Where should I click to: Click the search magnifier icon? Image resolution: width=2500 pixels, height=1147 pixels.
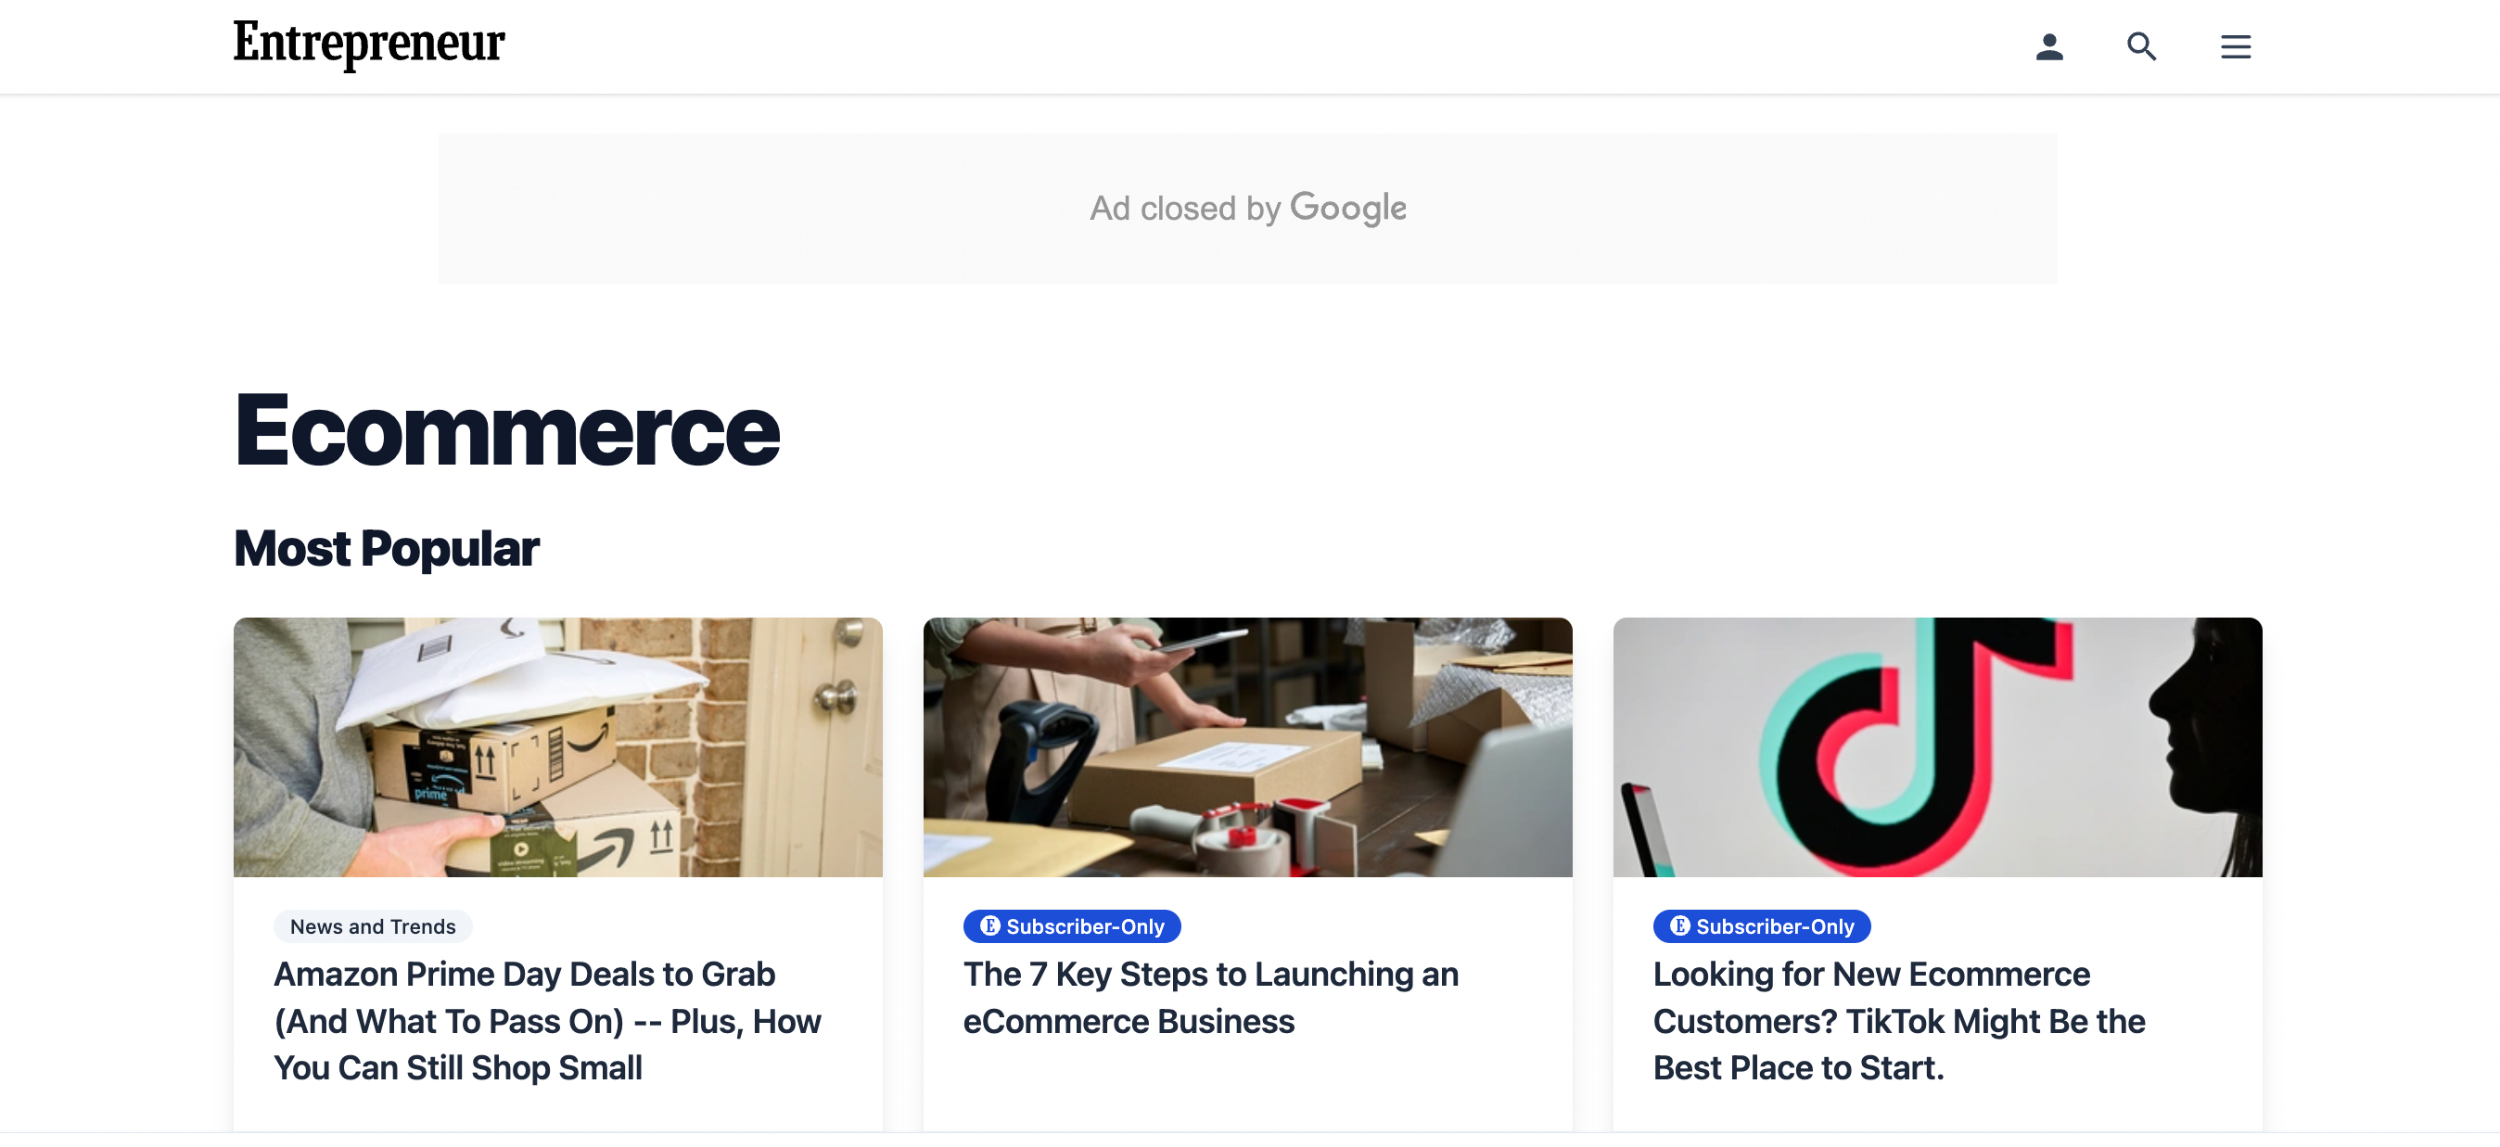[x=2141, y=47]
